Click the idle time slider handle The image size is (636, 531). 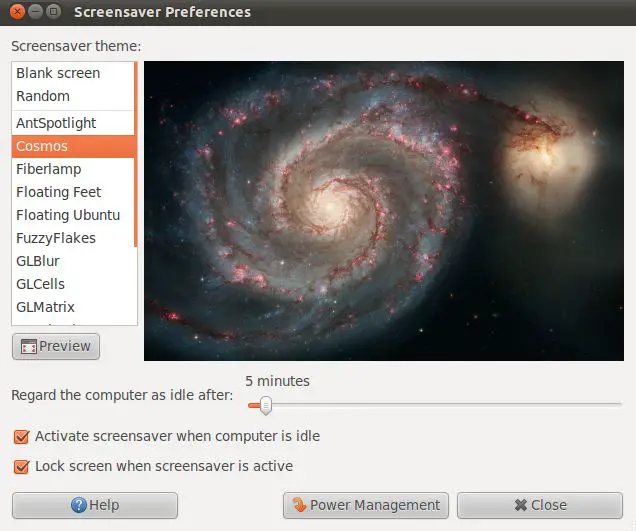click(x=265, y=405)
